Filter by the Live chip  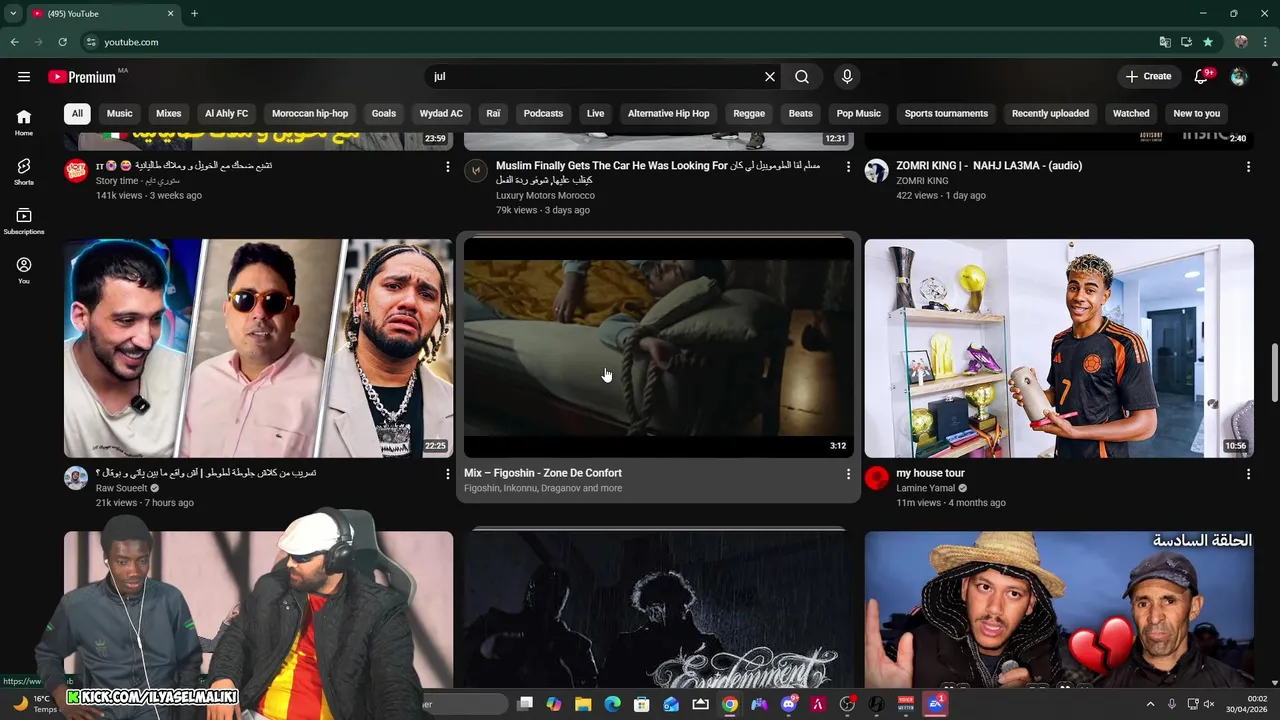point(595,113)
